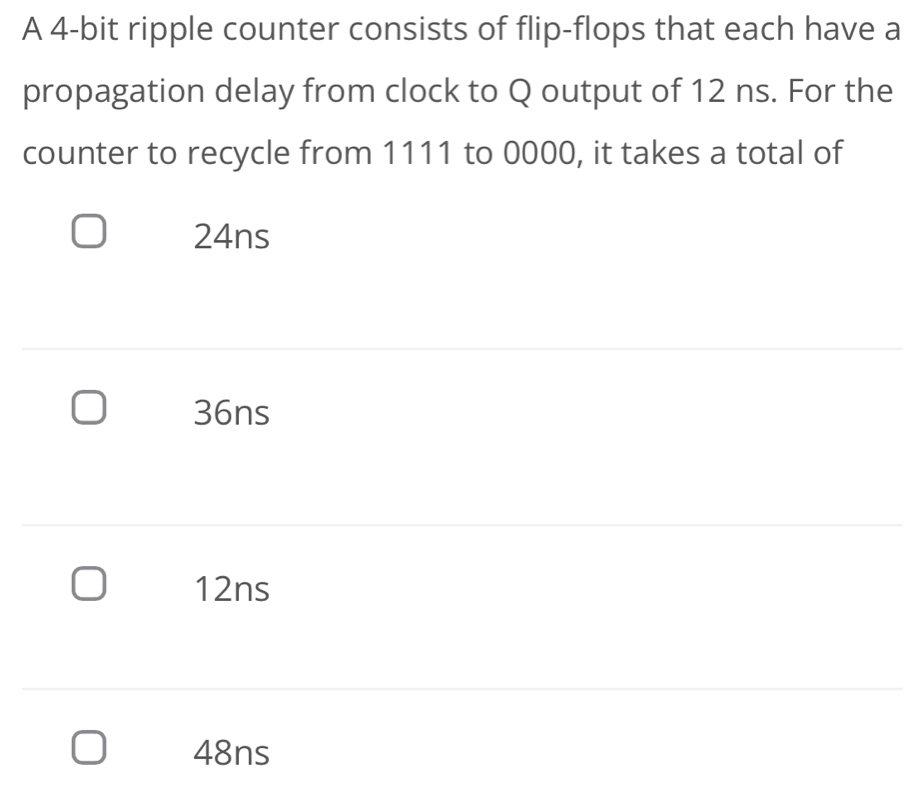Click the 48ns answer label text
Image resolution: width=922 pixels, height=788 pixels.
click(x=231, y=752)
